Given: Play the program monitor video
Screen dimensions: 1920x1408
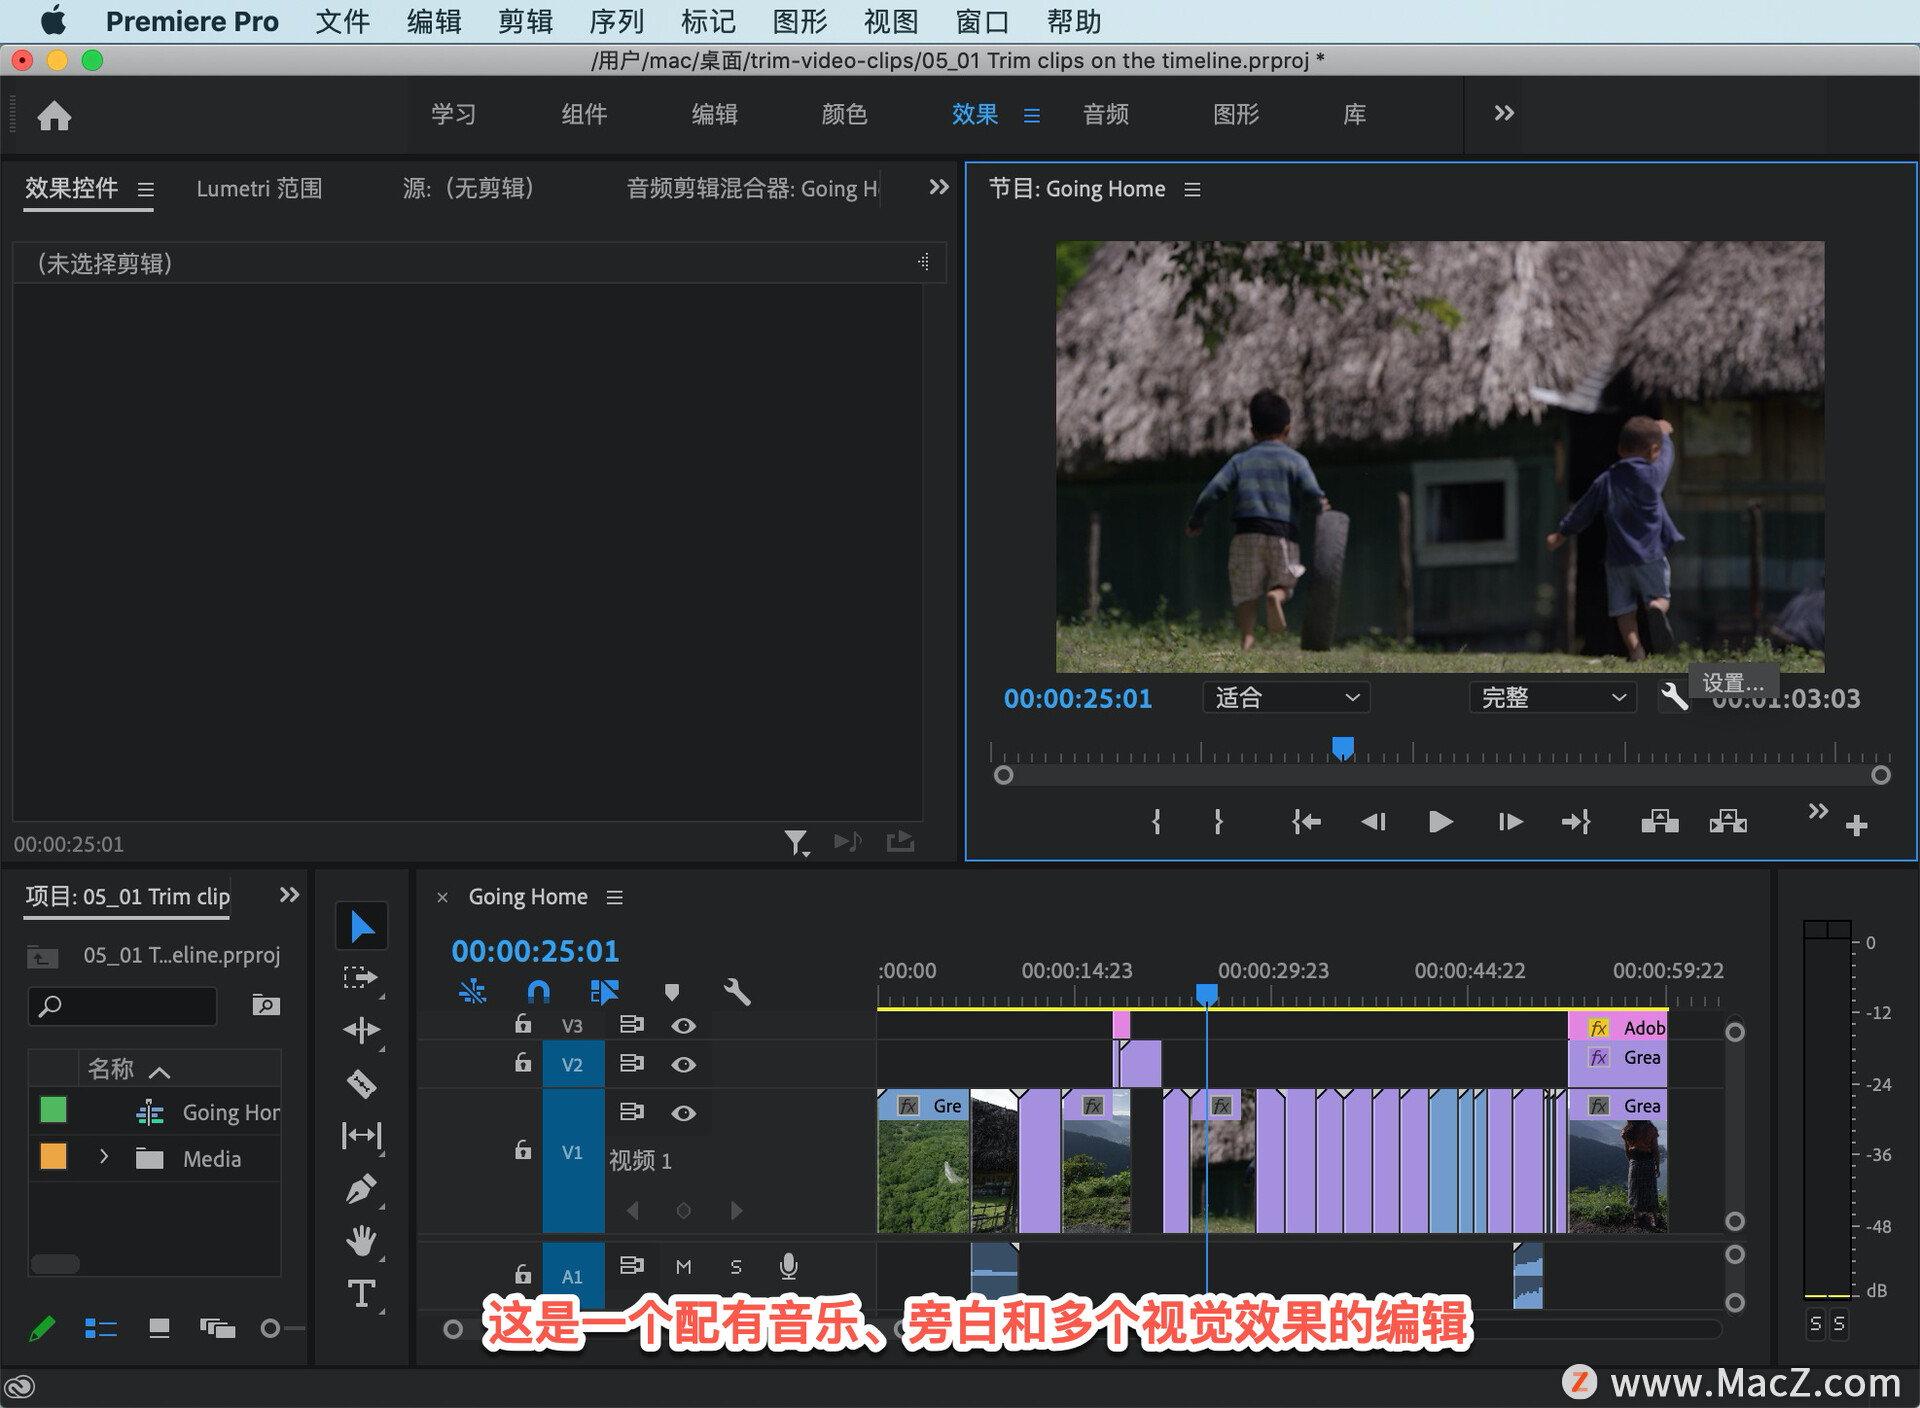Looking at the screenshot, I should pos(1440,822).
